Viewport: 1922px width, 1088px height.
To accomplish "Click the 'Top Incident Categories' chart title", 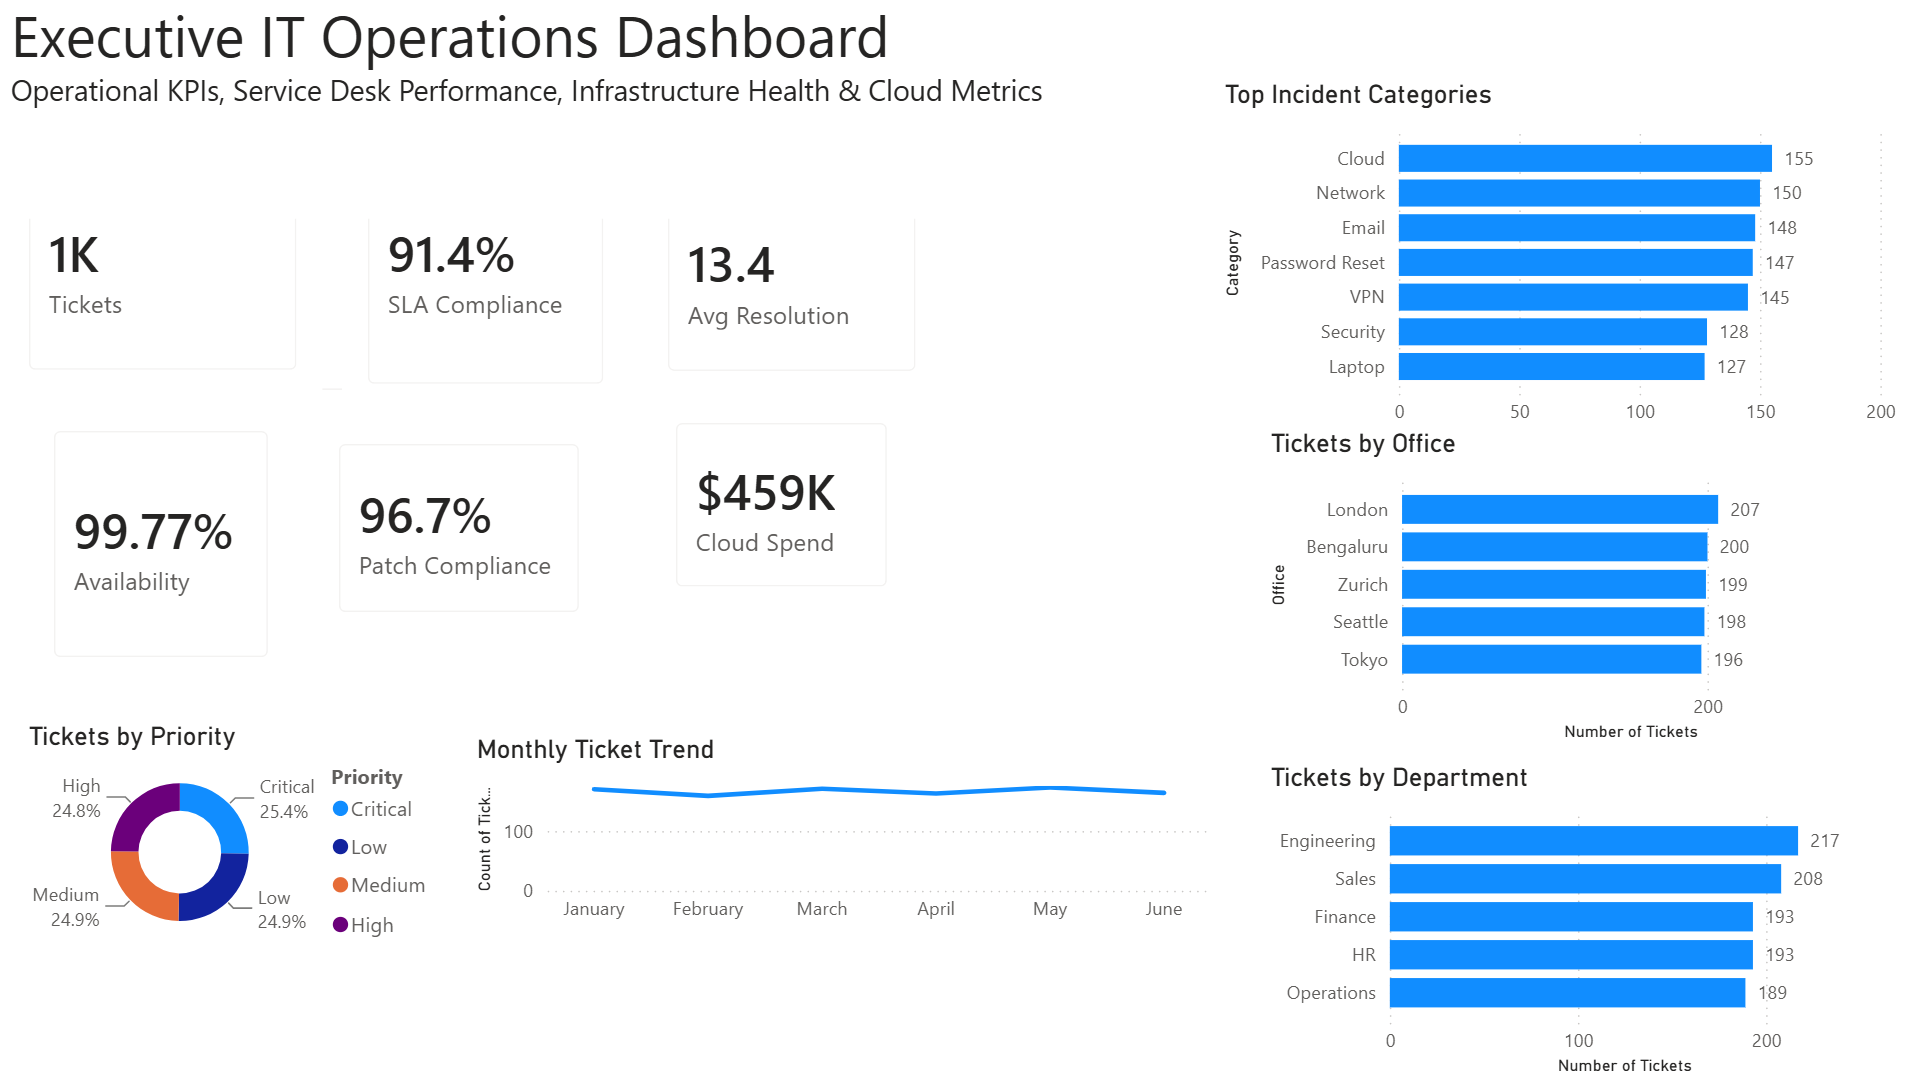I will pos(1358,95).
